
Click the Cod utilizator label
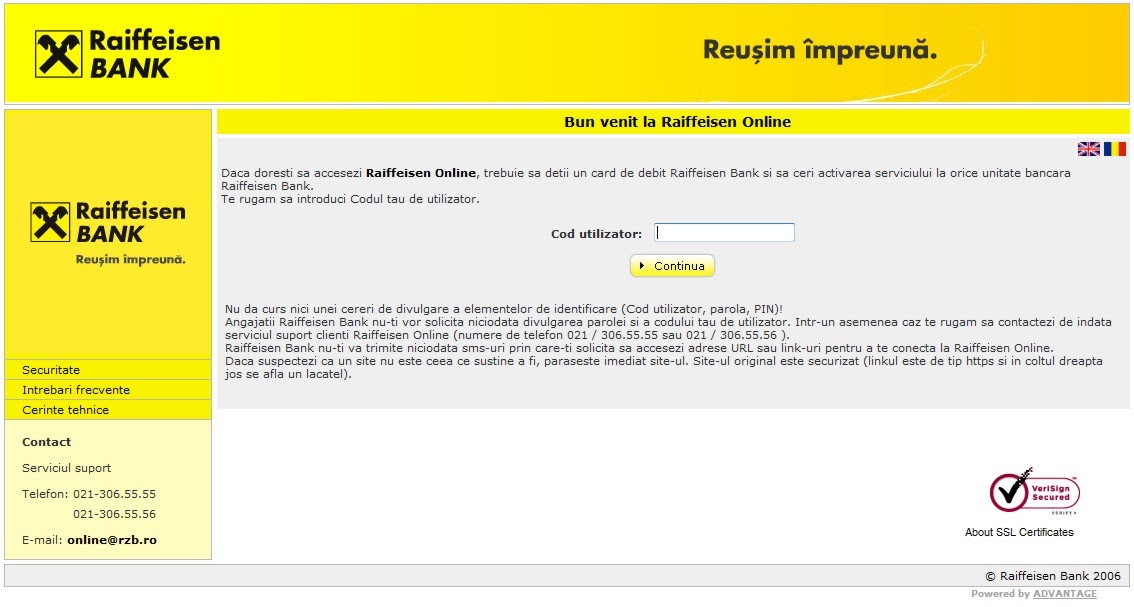click(597, 234)
